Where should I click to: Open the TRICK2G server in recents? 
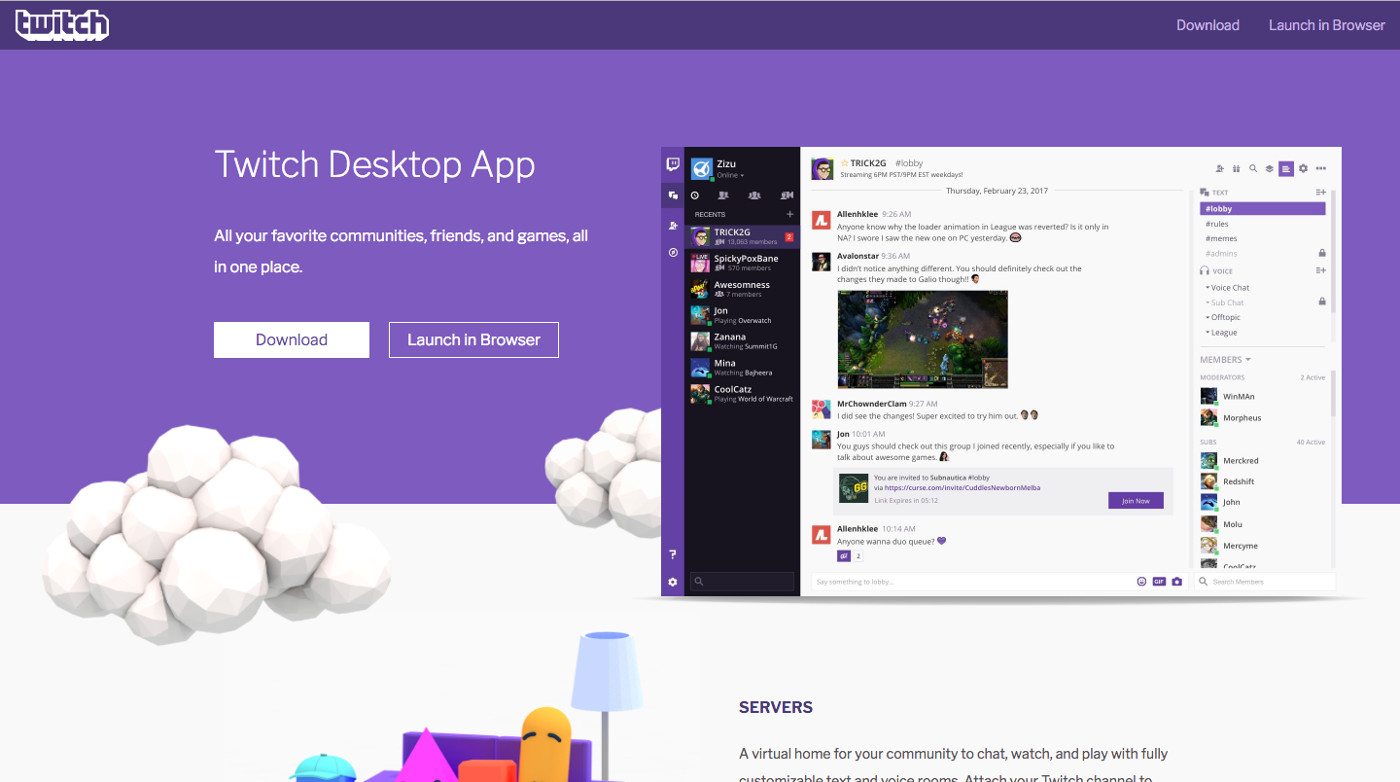(742, 237)
